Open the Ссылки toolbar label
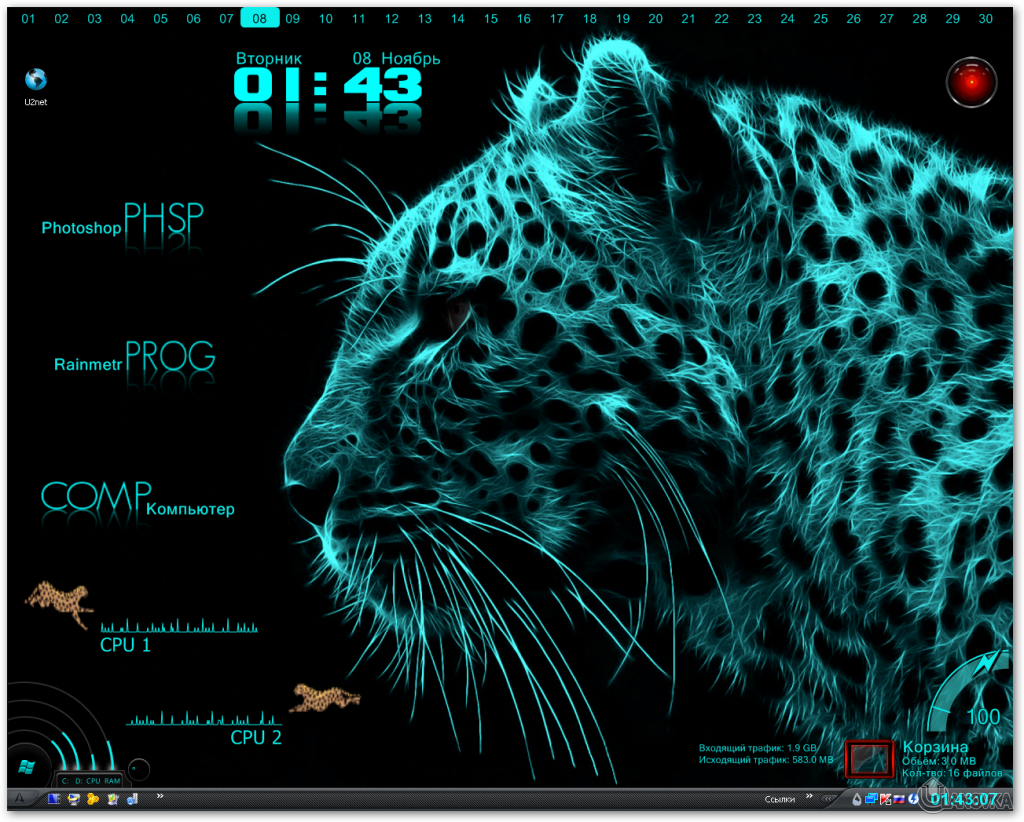This screenshot has width=1024, height=822. pyautogui.click(x=780, y=799)
